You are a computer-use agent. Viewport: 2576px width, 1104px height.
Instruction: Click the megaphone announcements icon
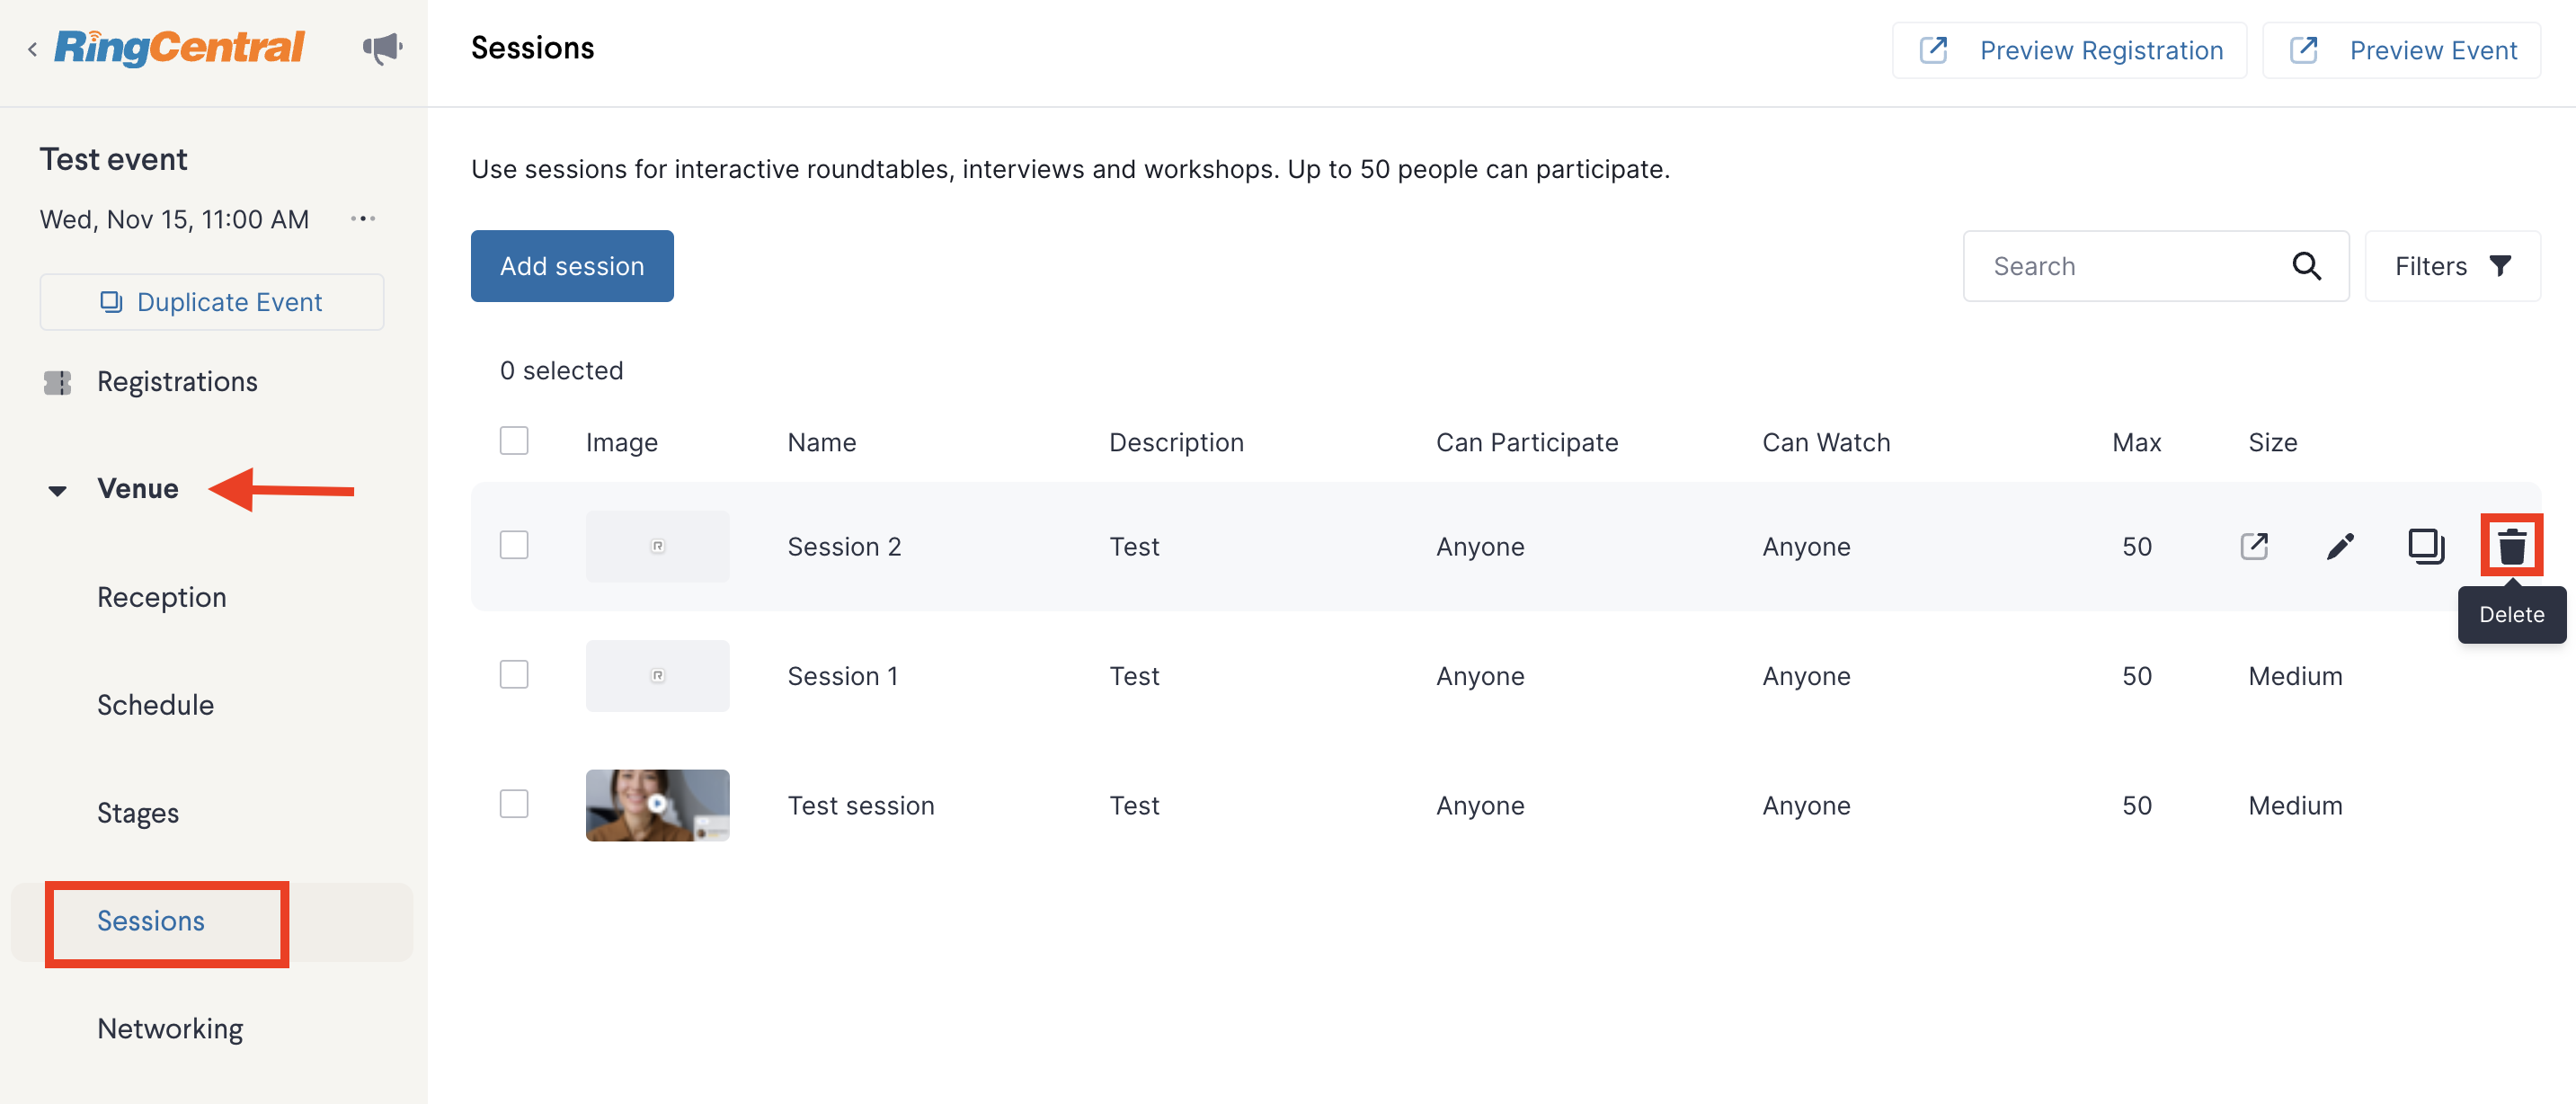click(382, 48)
